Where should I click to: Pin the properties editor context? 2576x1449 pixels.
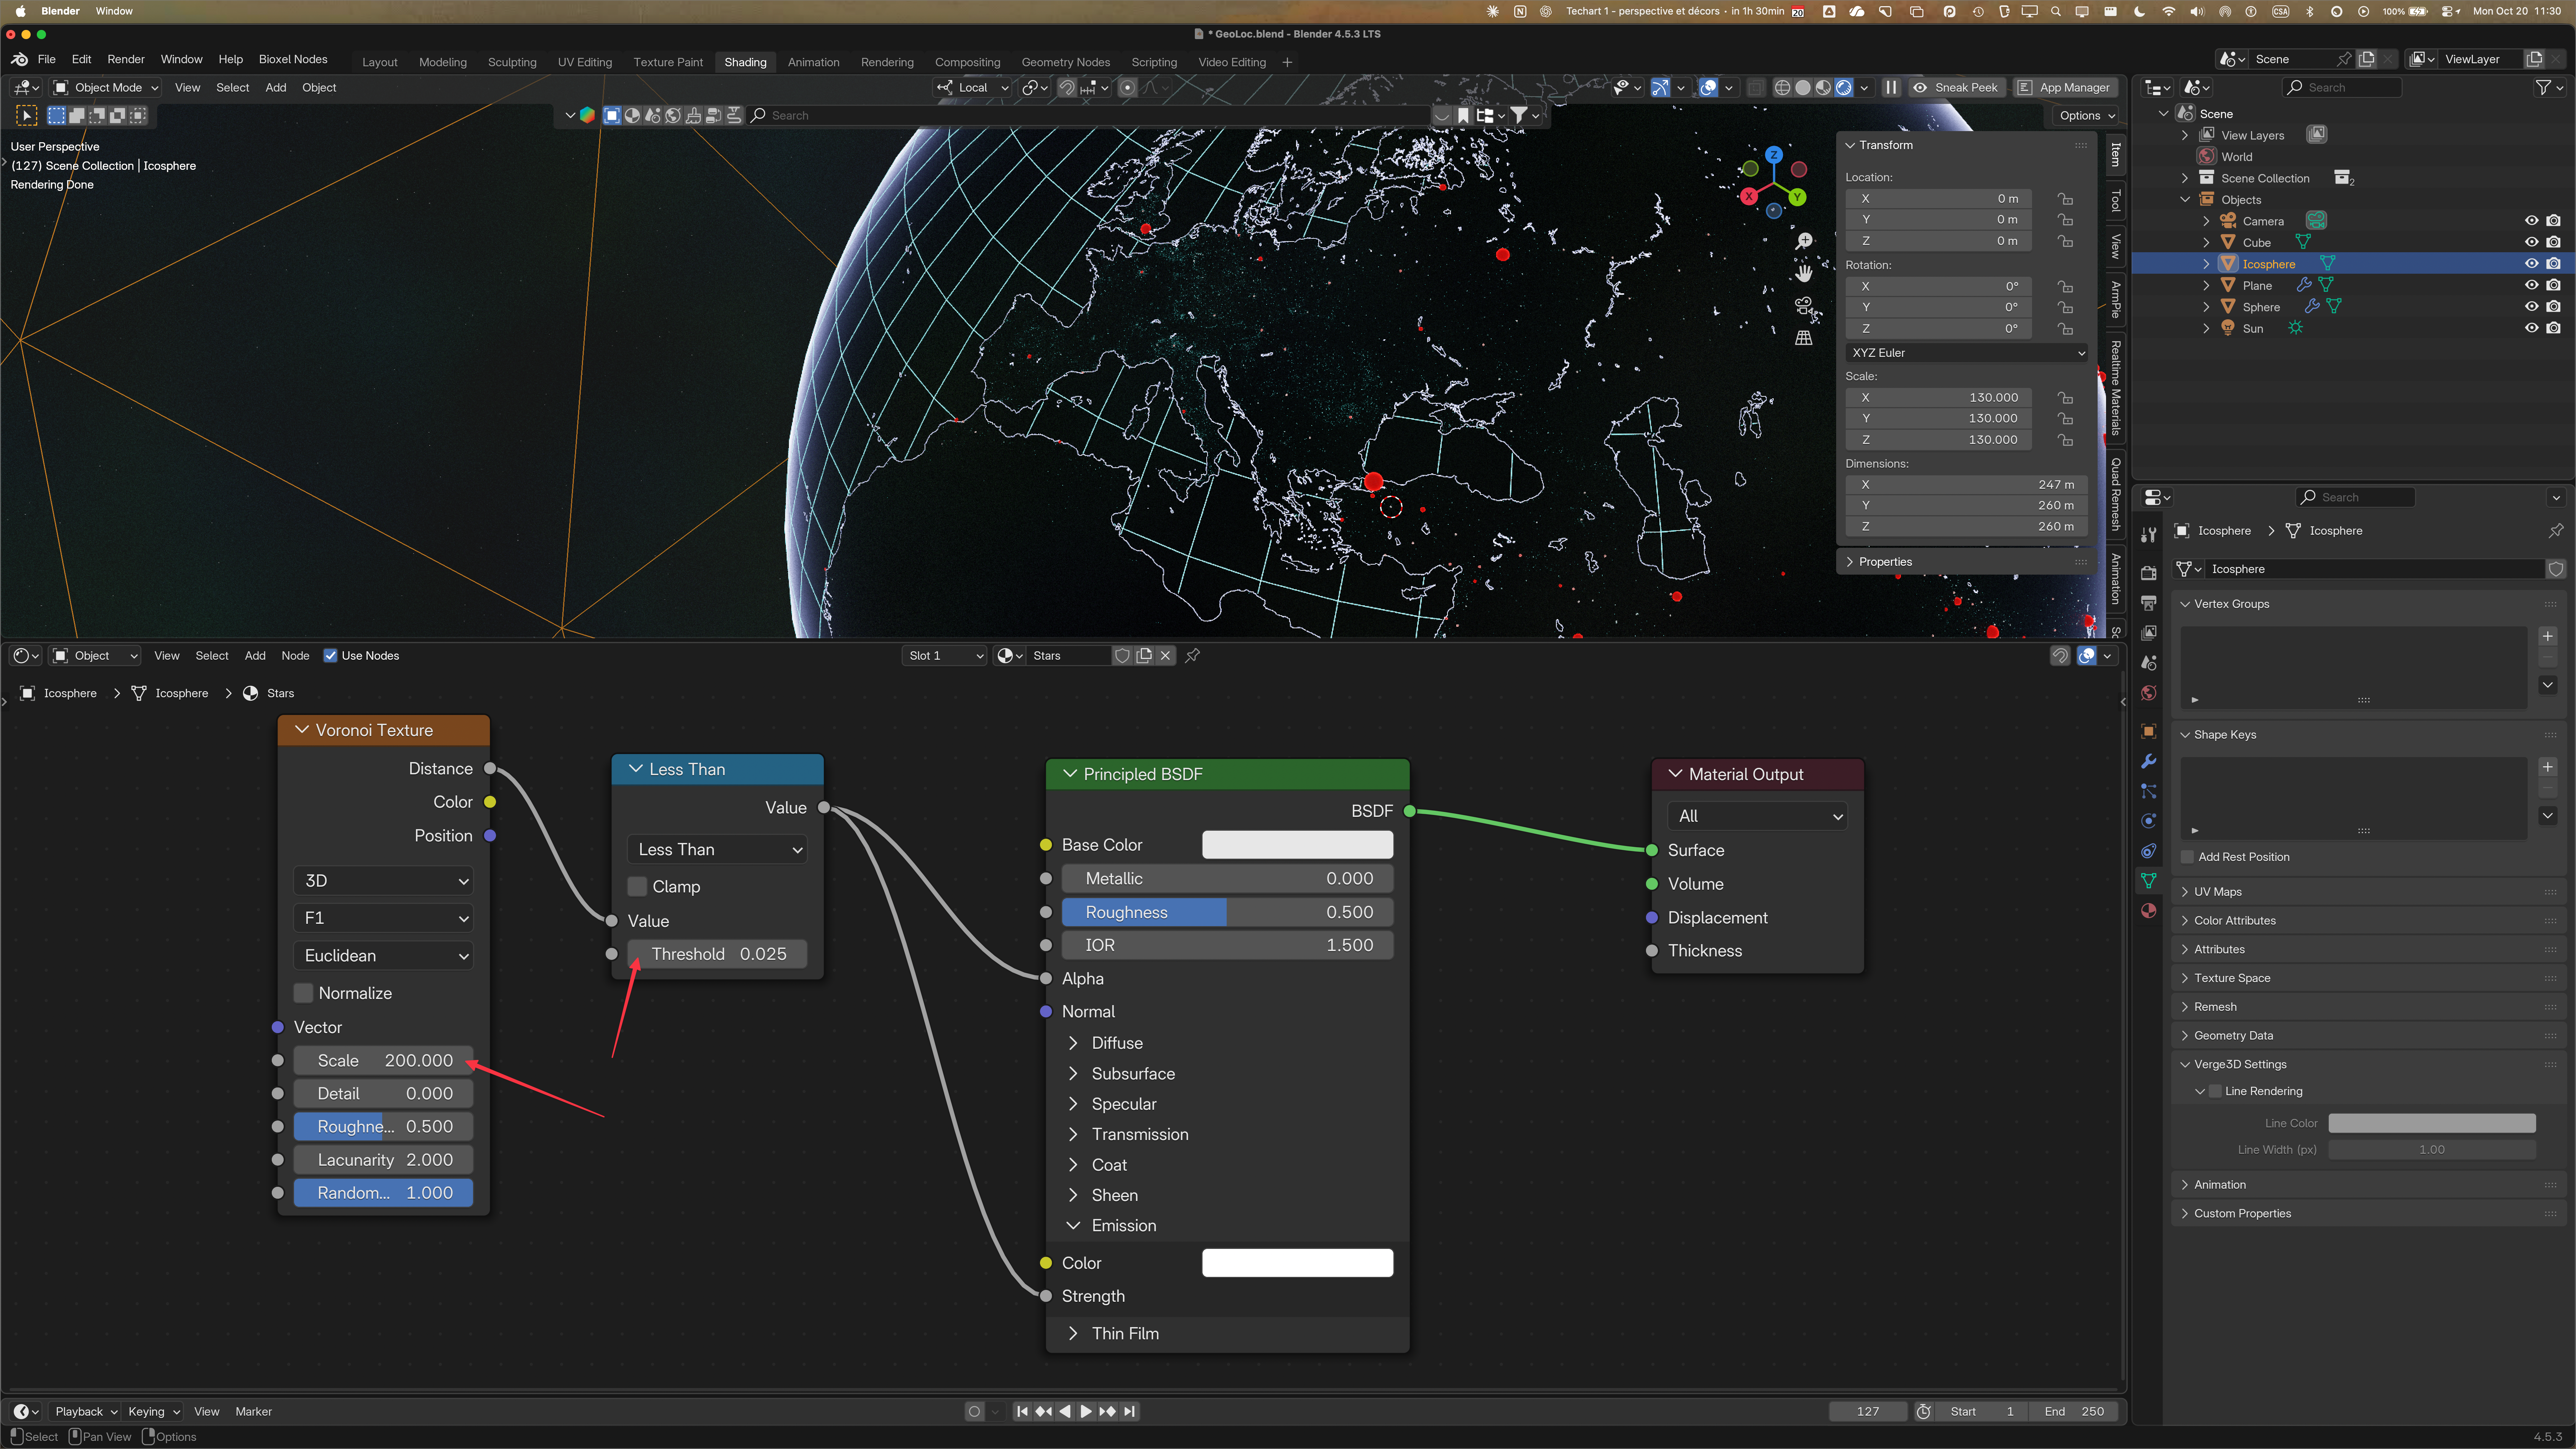[2556, 530]
